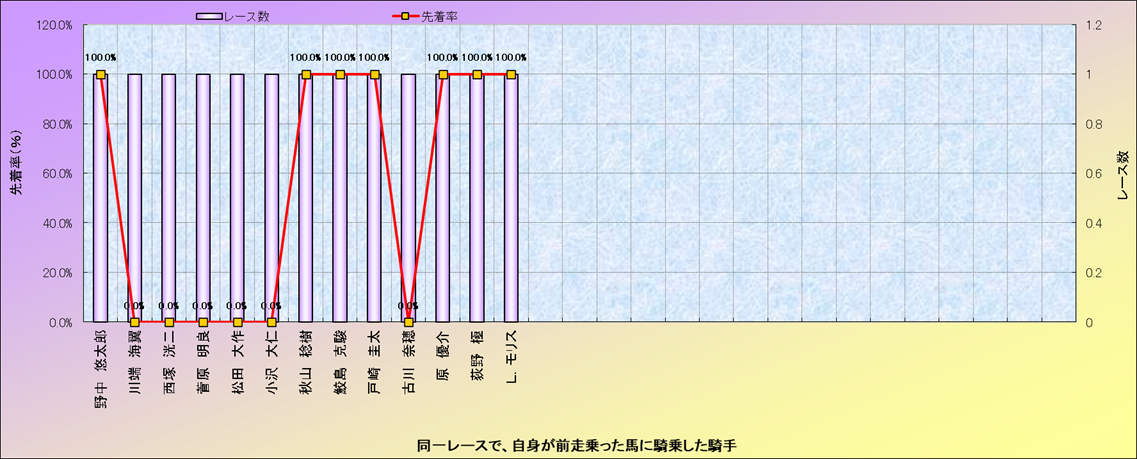Click the yellow marker for 古川 奈穂

[x=408, y=322]
